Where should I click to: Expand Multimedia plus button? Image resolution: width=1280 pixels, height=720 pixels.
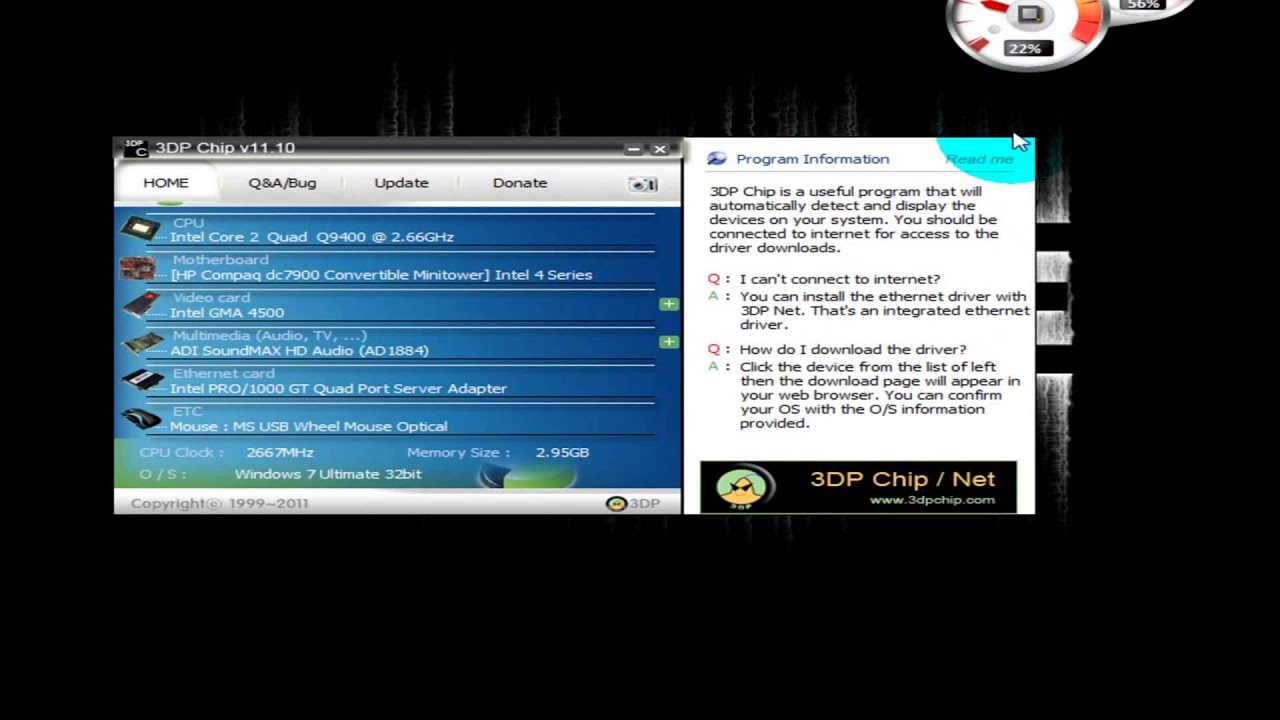668,342
